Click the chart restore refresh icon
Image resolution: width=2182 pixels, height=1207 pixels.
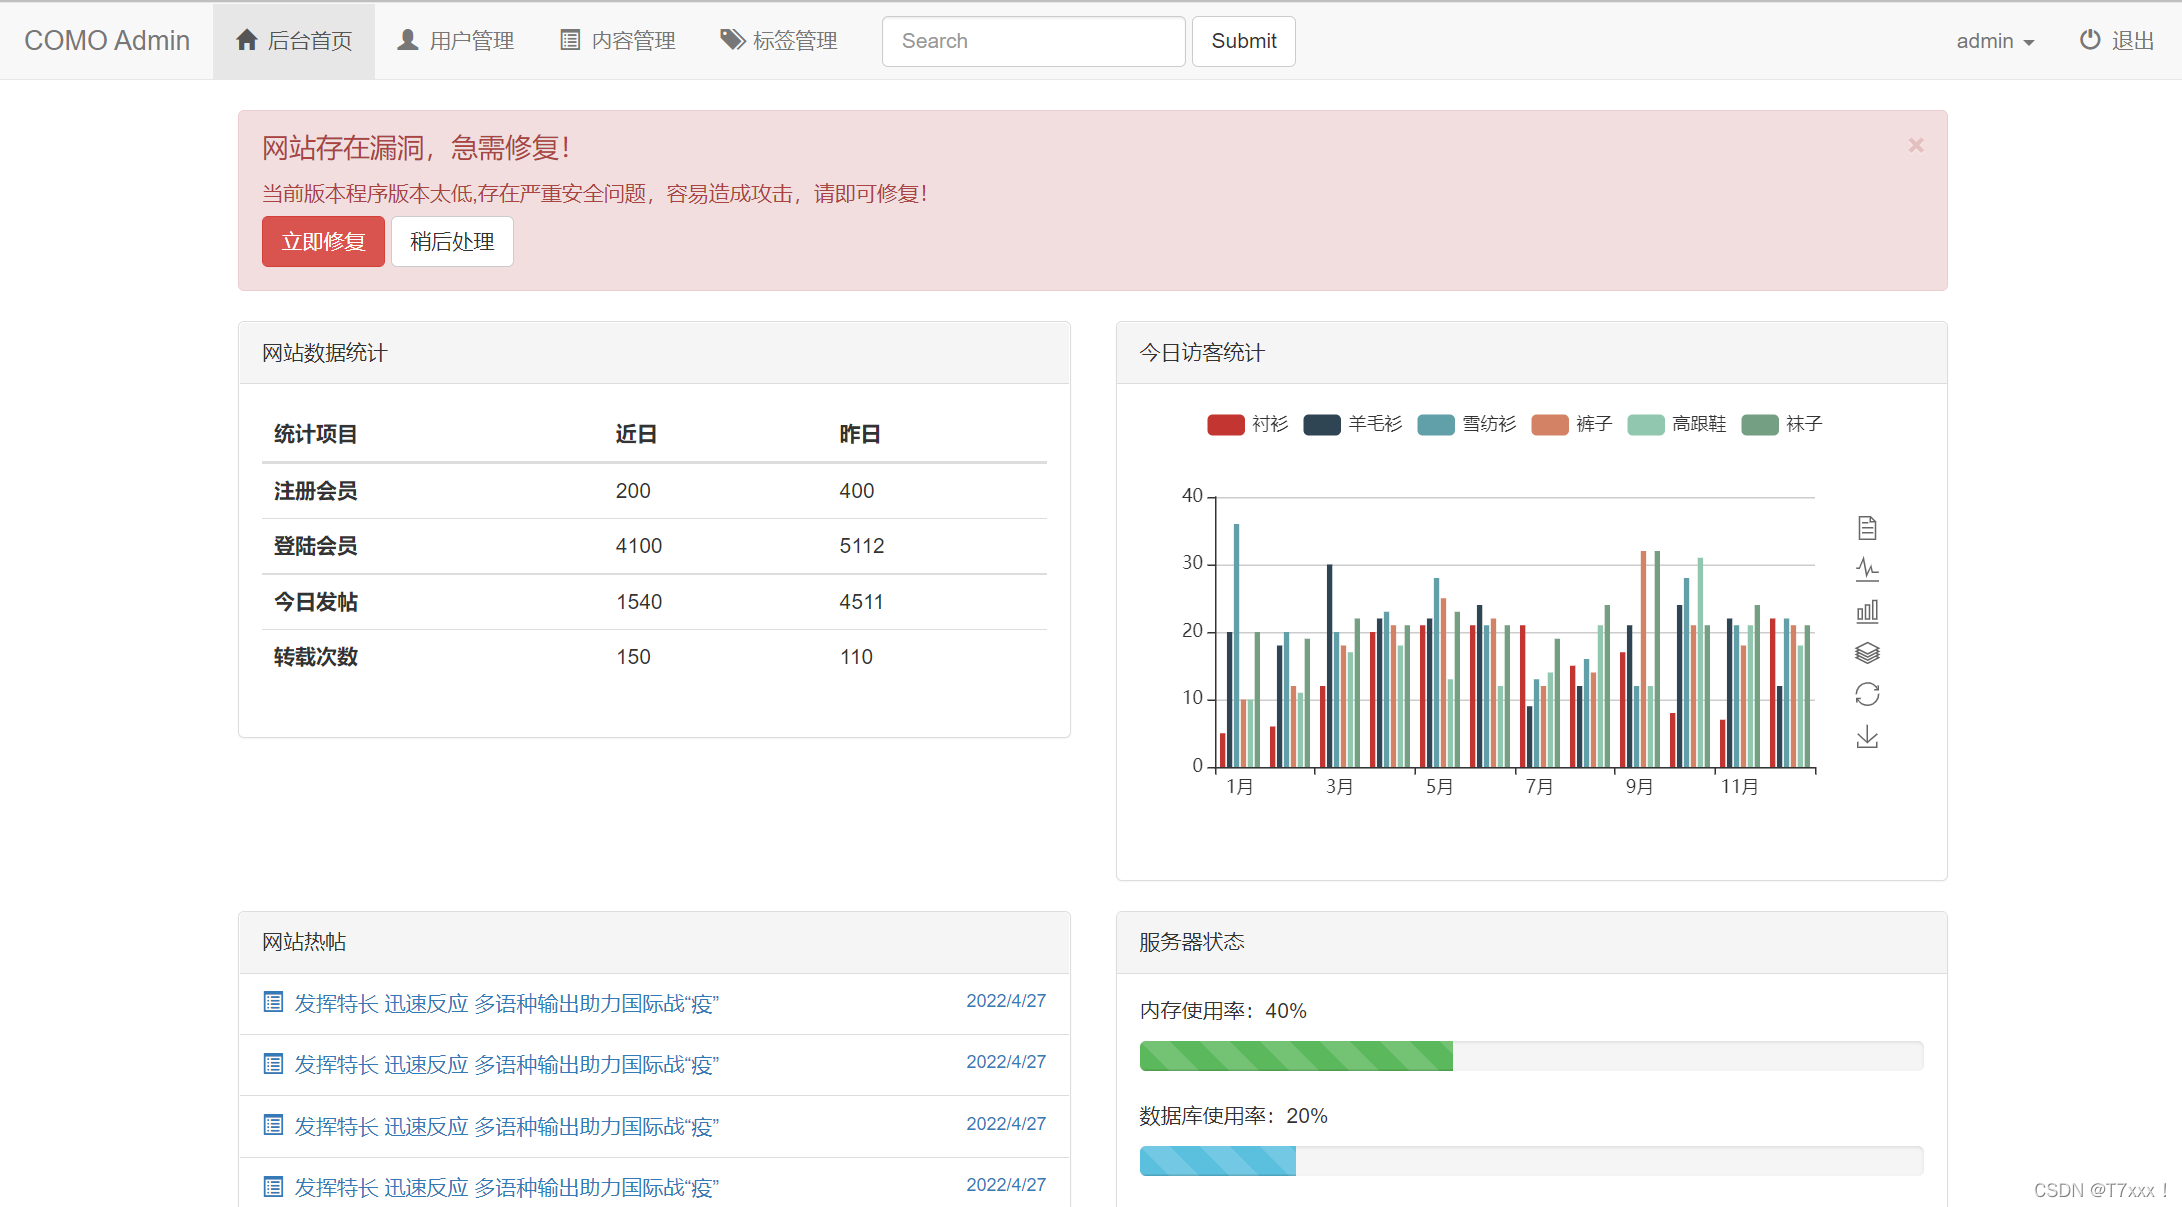[x=1867, y=694]
